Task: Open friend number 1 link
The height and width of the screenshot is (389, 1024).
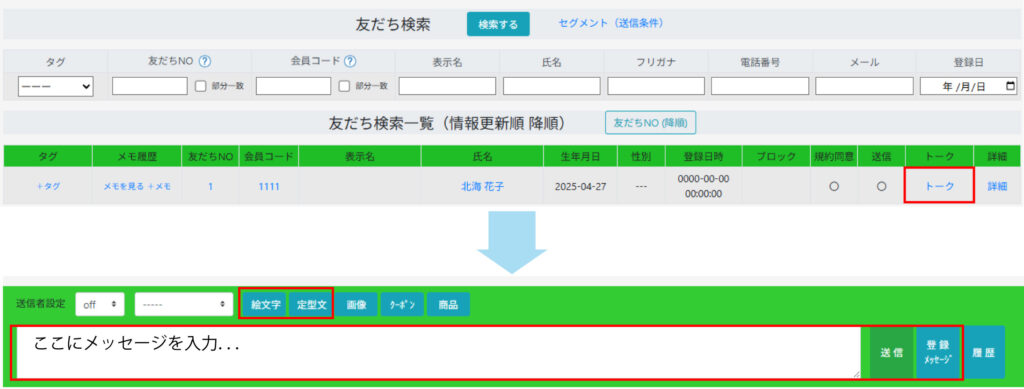Action: [x=210, y=186]
